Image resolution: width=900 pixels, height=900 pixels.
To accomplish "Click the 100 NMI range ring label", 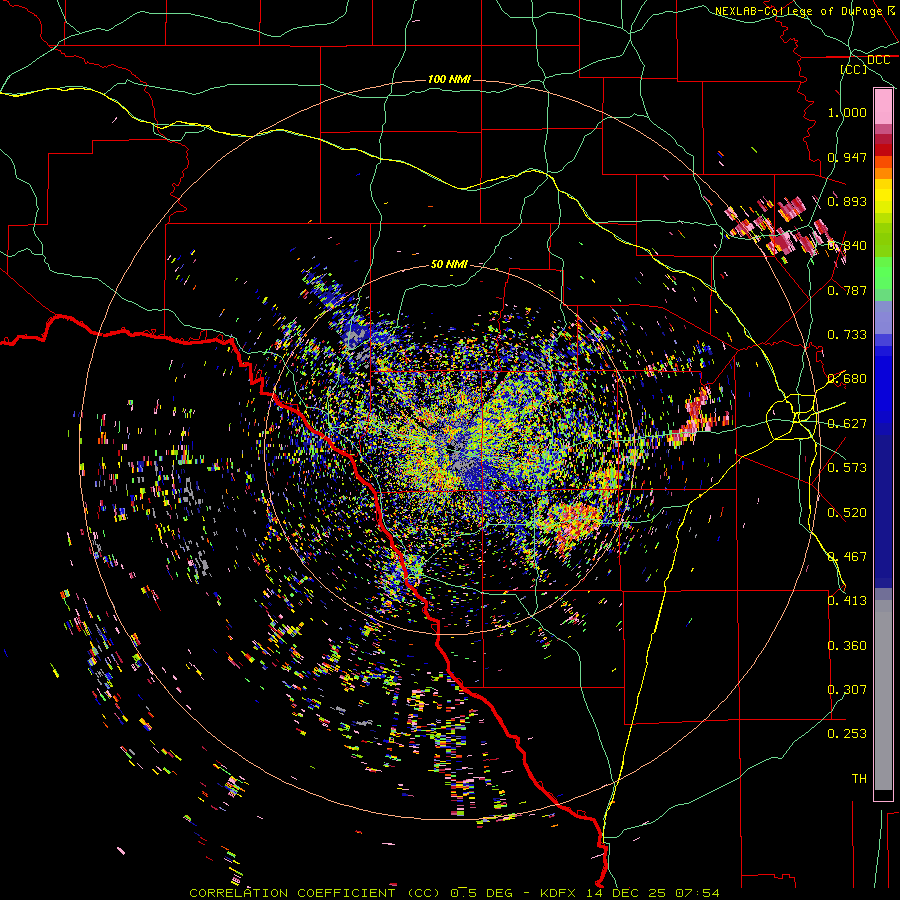I will point(449,79).
